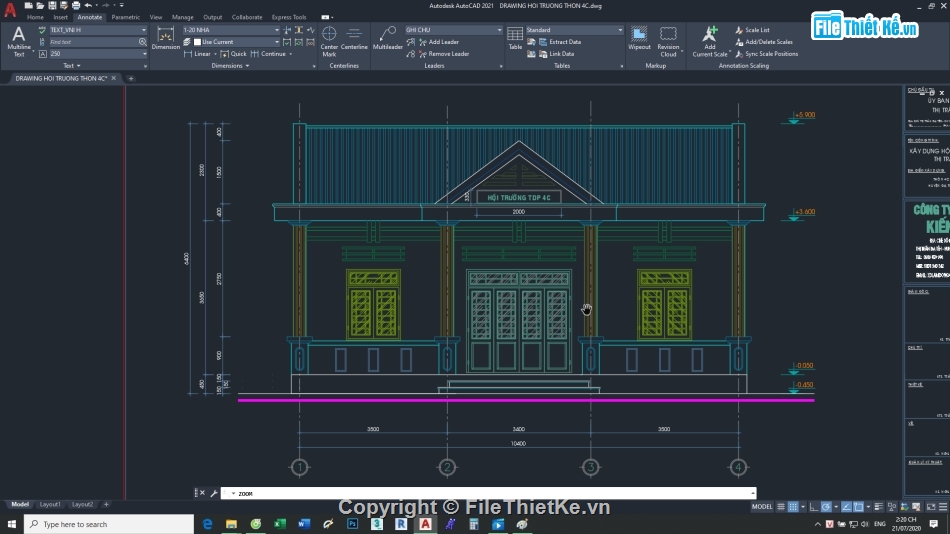Select the Wipeout tool

(x=639, y=38)
